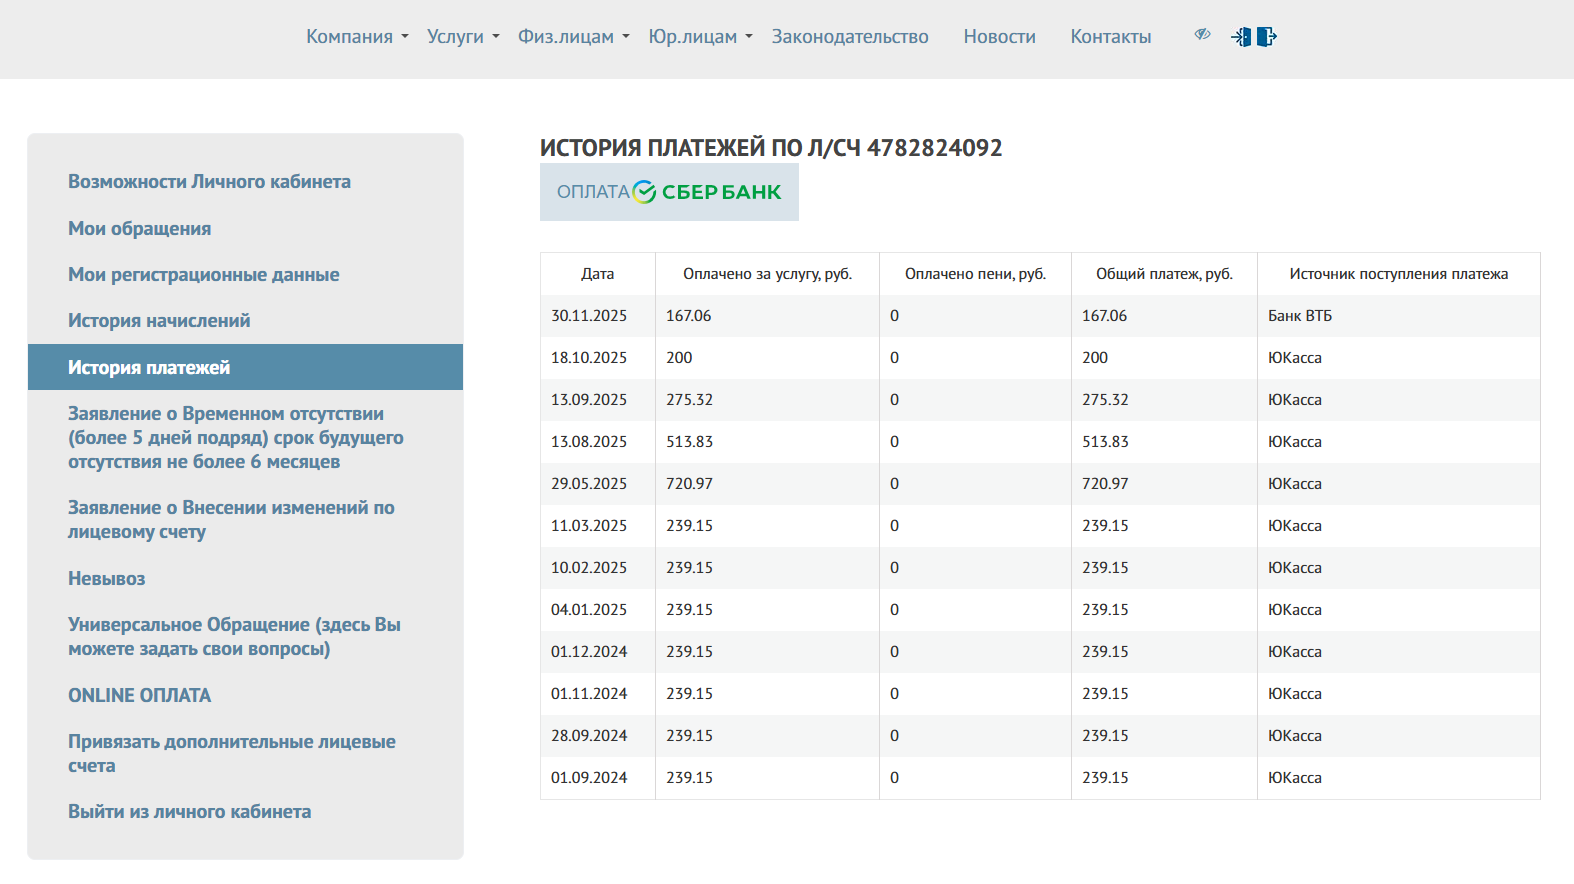Viewport: 1574px width, 884px height.
Task: Go to Мои регистрационные данные
Action: pyautogui.click(x=203, y=275)
